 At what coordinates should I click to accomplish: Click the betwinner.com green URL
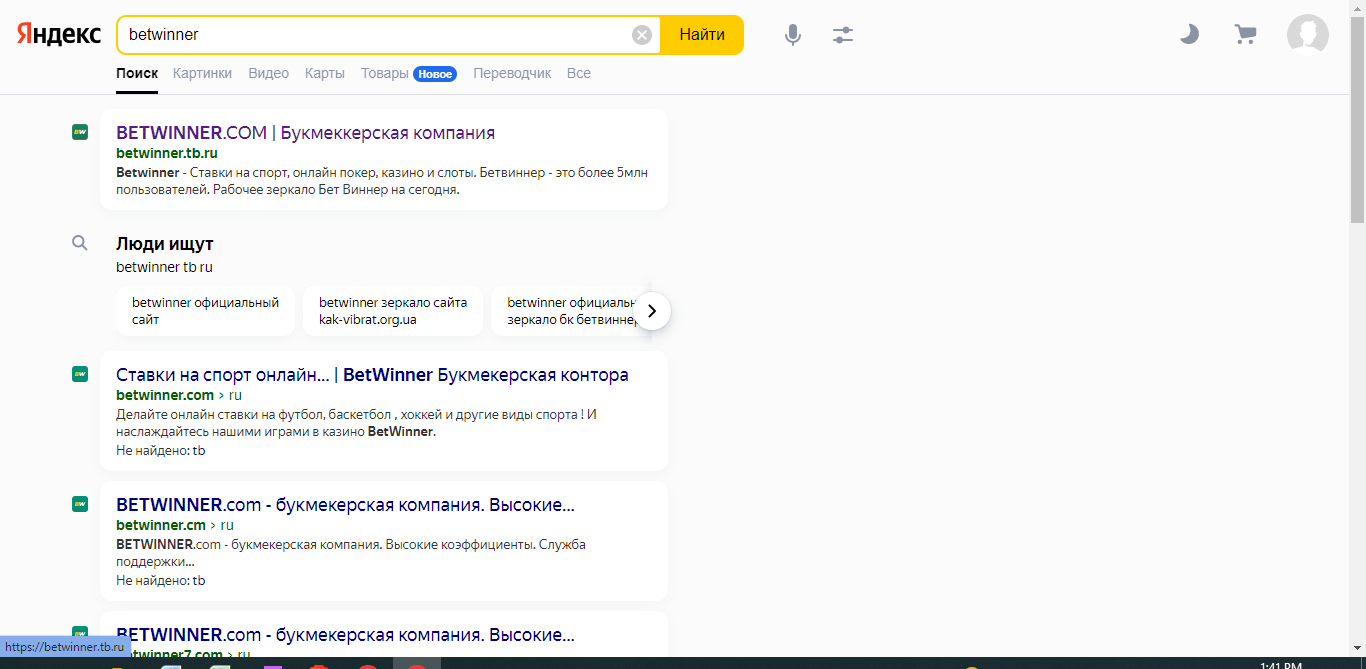click(165, 395)
